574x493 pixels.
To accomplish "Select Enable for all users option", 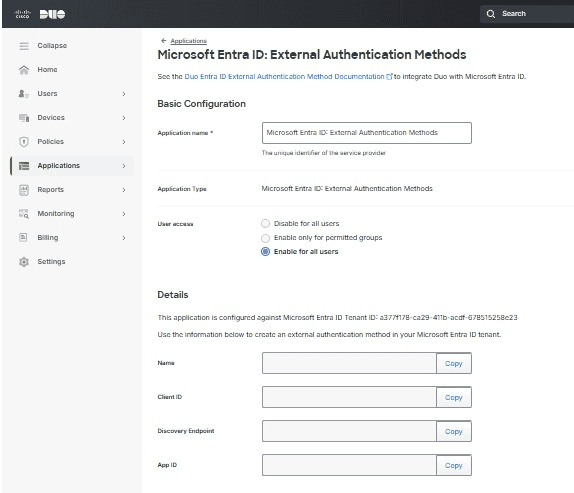I will pos(265,252).
